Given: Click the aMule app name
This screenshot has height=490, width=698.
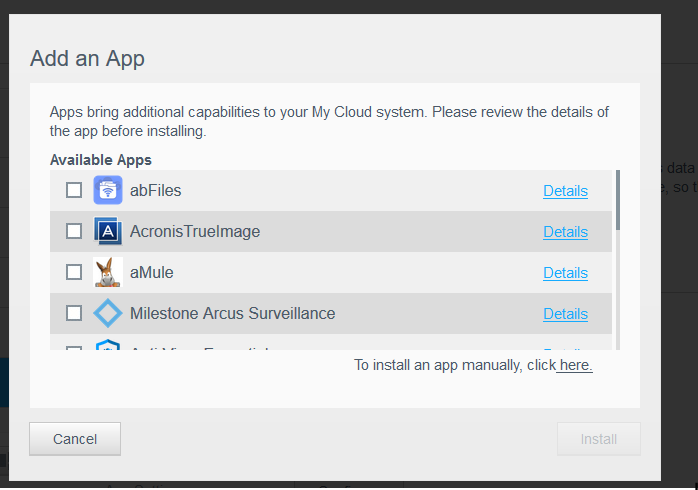Looking at the screenshot, I should pos(152,272).
